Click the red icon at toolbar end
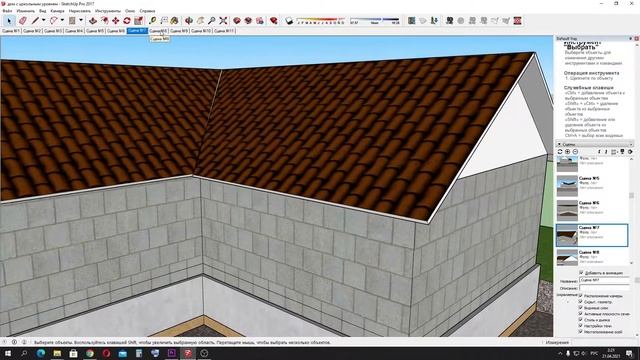Viewport: 640px width, 360px height. pos(518,20)
